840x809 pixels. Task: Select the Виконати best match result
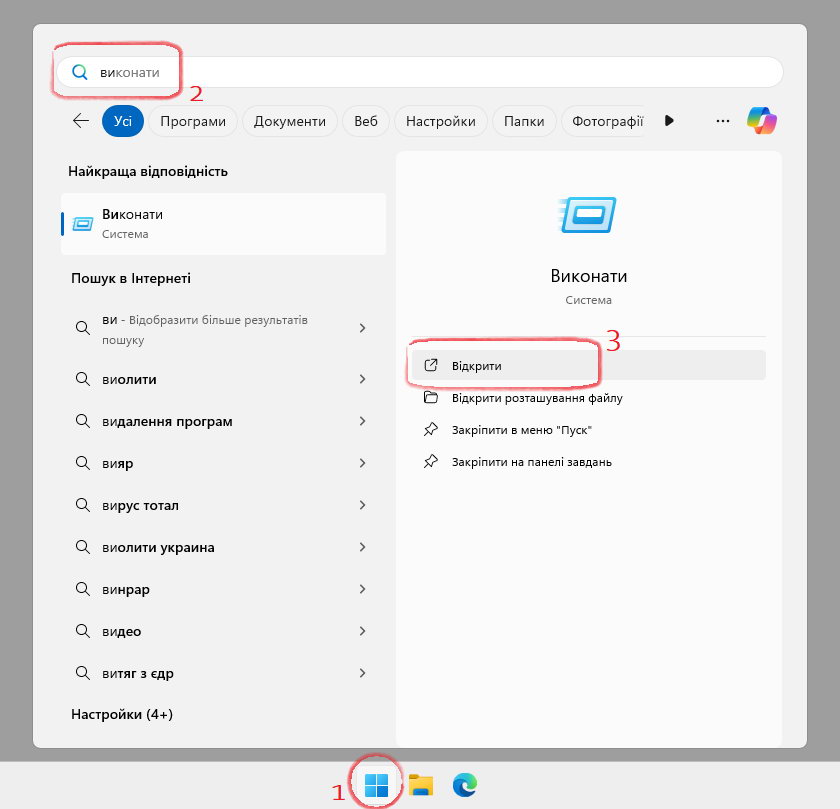[x=223, y=223]
